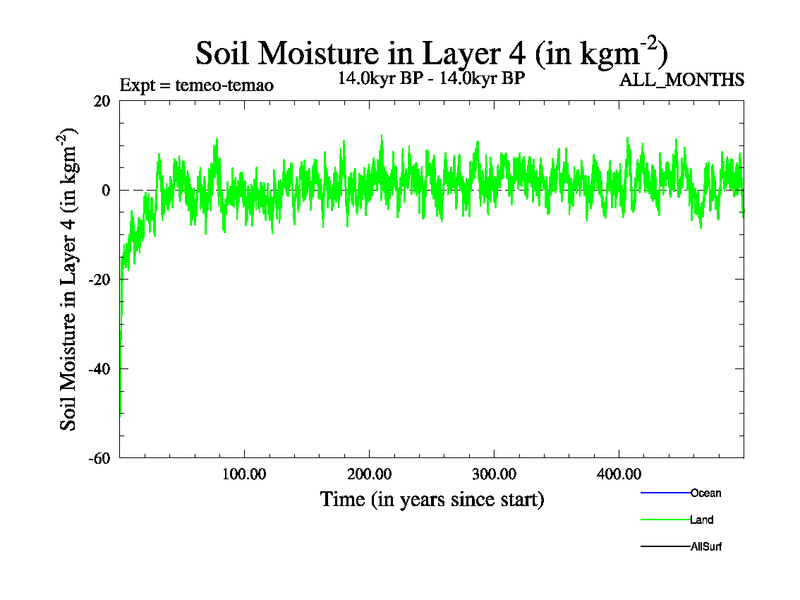Click the -40 y-axis tick label
The width and height of the screenshot is (800, 600).
(98, 369)
